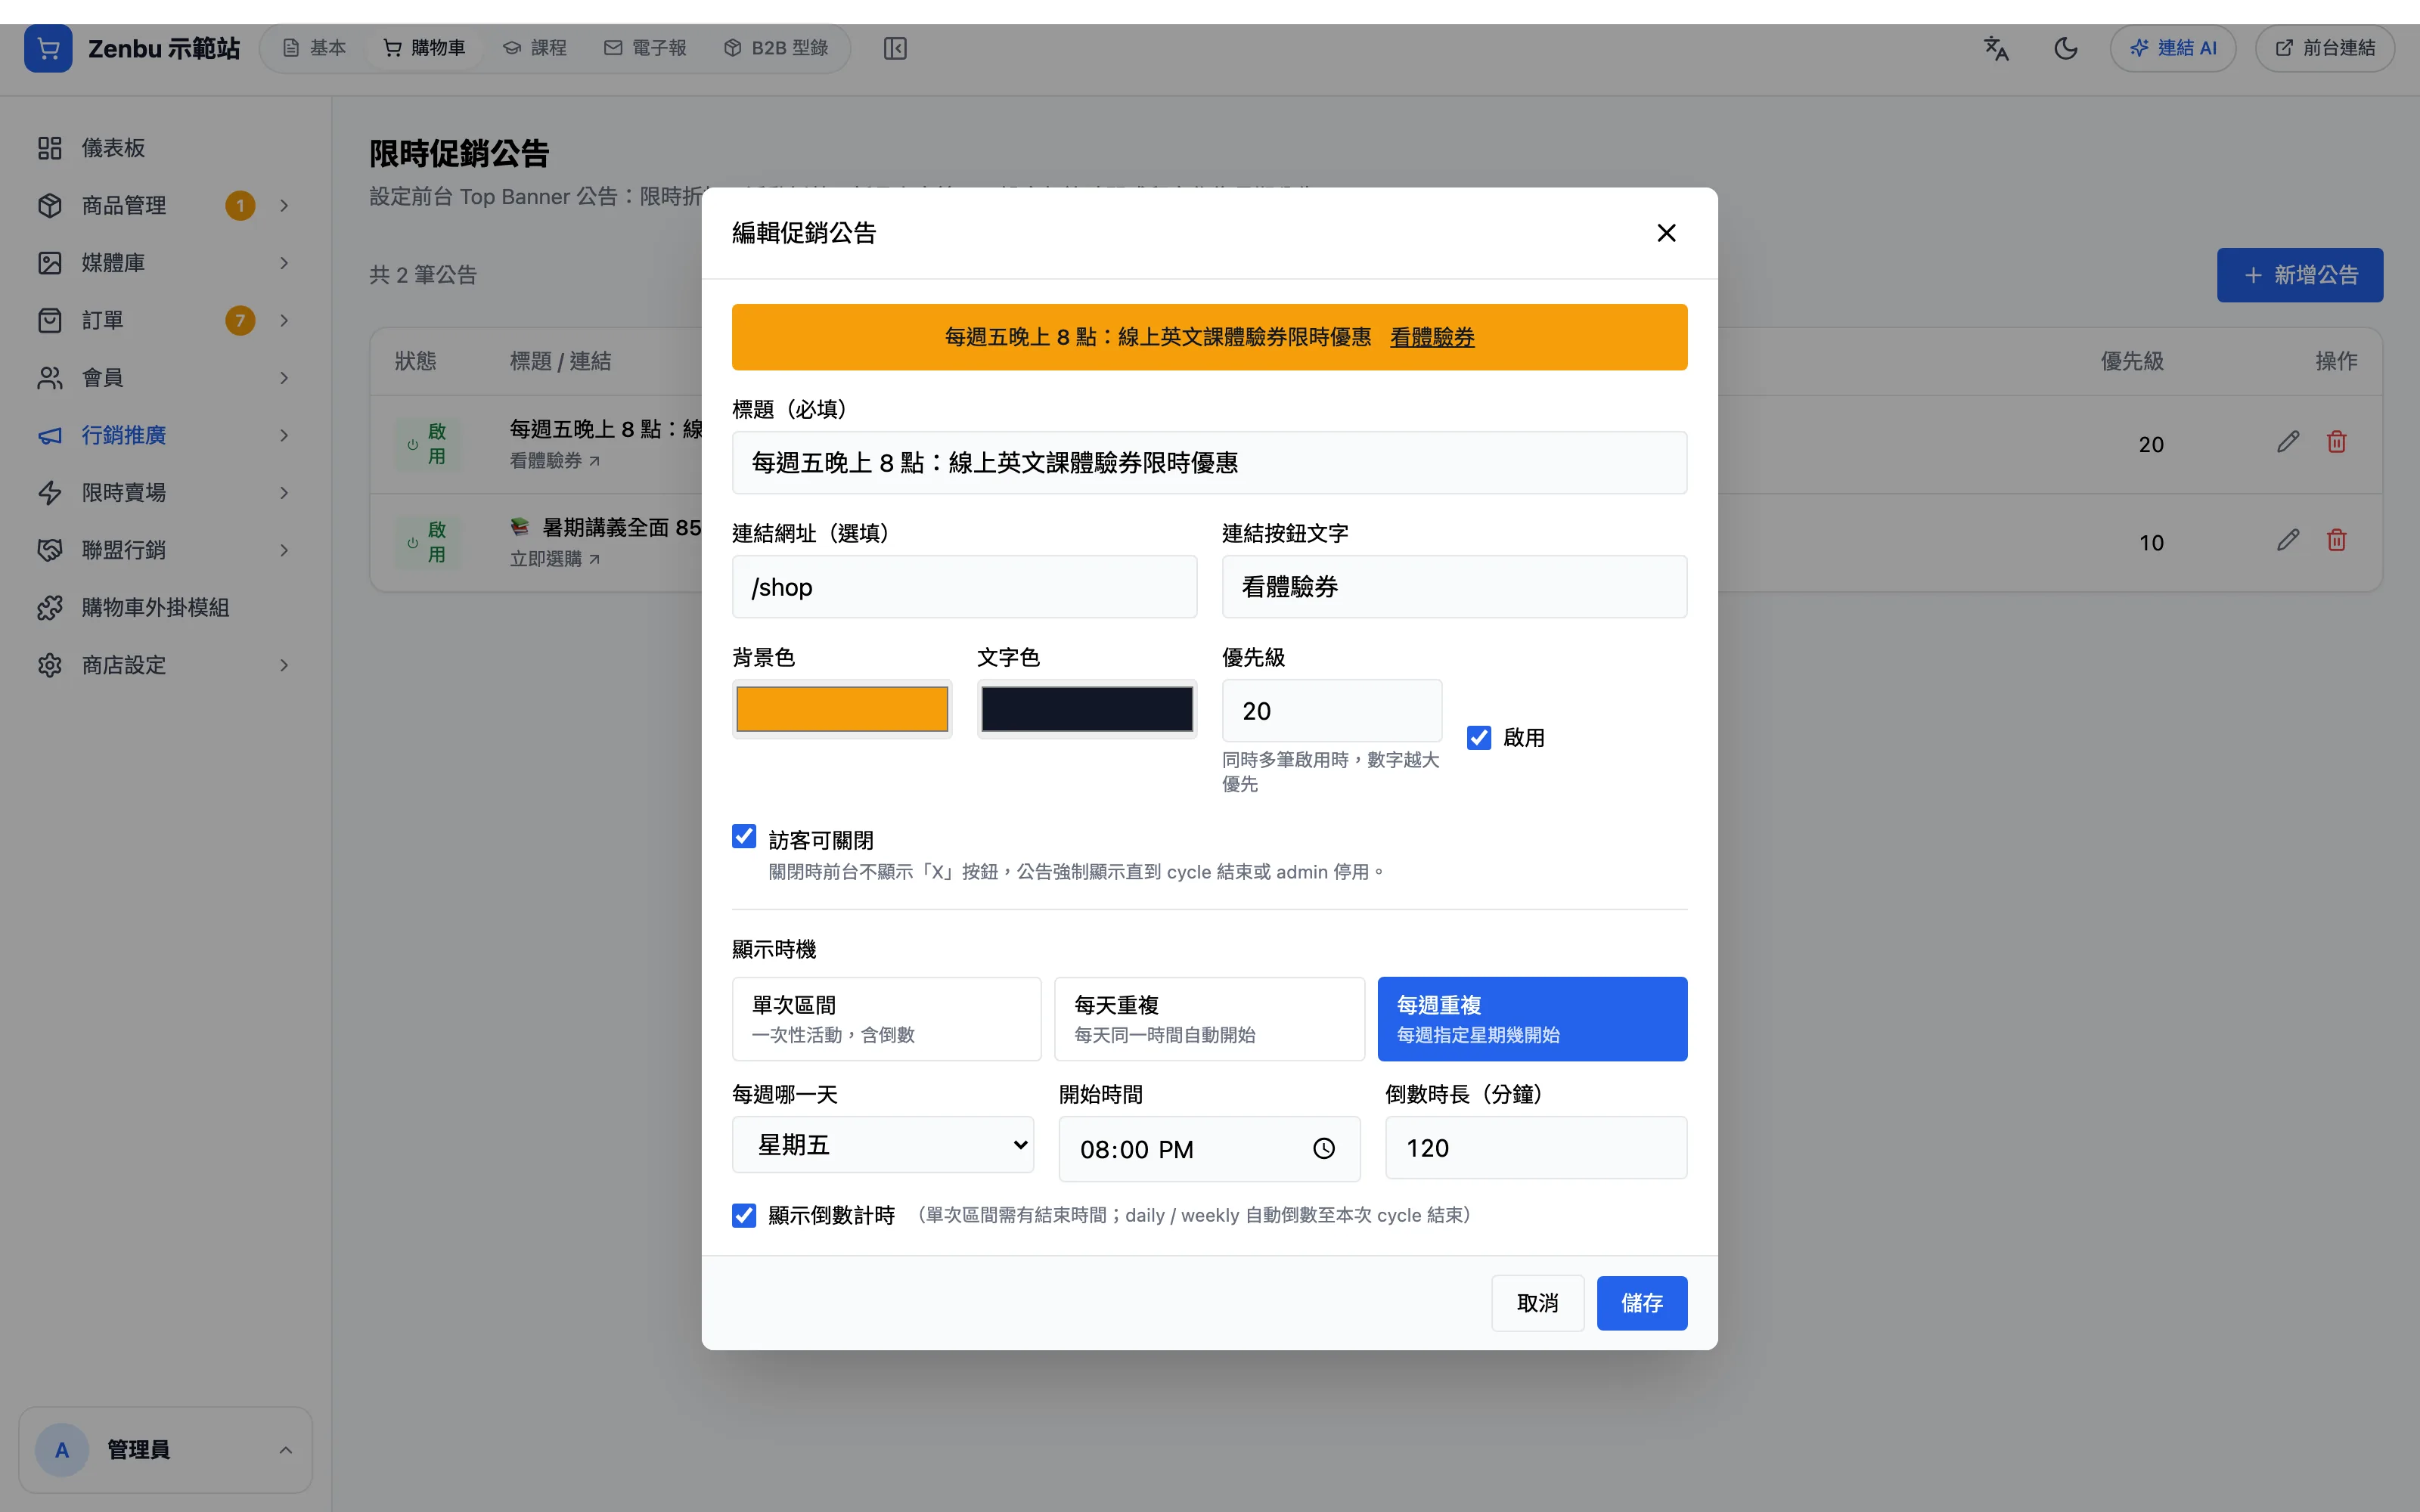Click the 連結 AI button
Image resolution: width=2420 pixels, height=1512 pixels.
click(2173, 48)
